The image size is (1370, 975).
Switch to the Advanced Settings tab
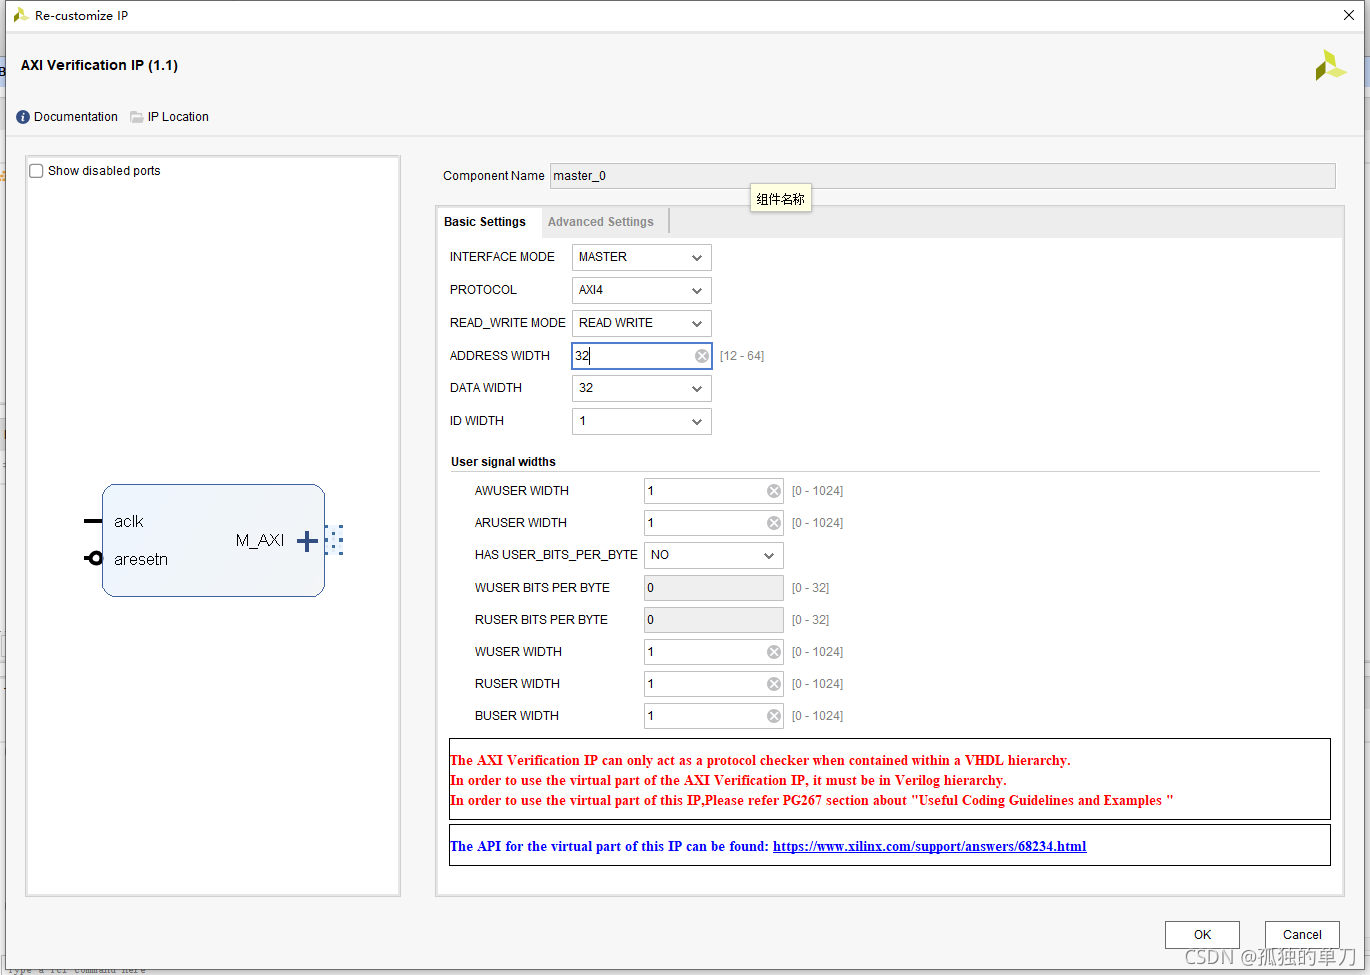(x=600, y=222)
